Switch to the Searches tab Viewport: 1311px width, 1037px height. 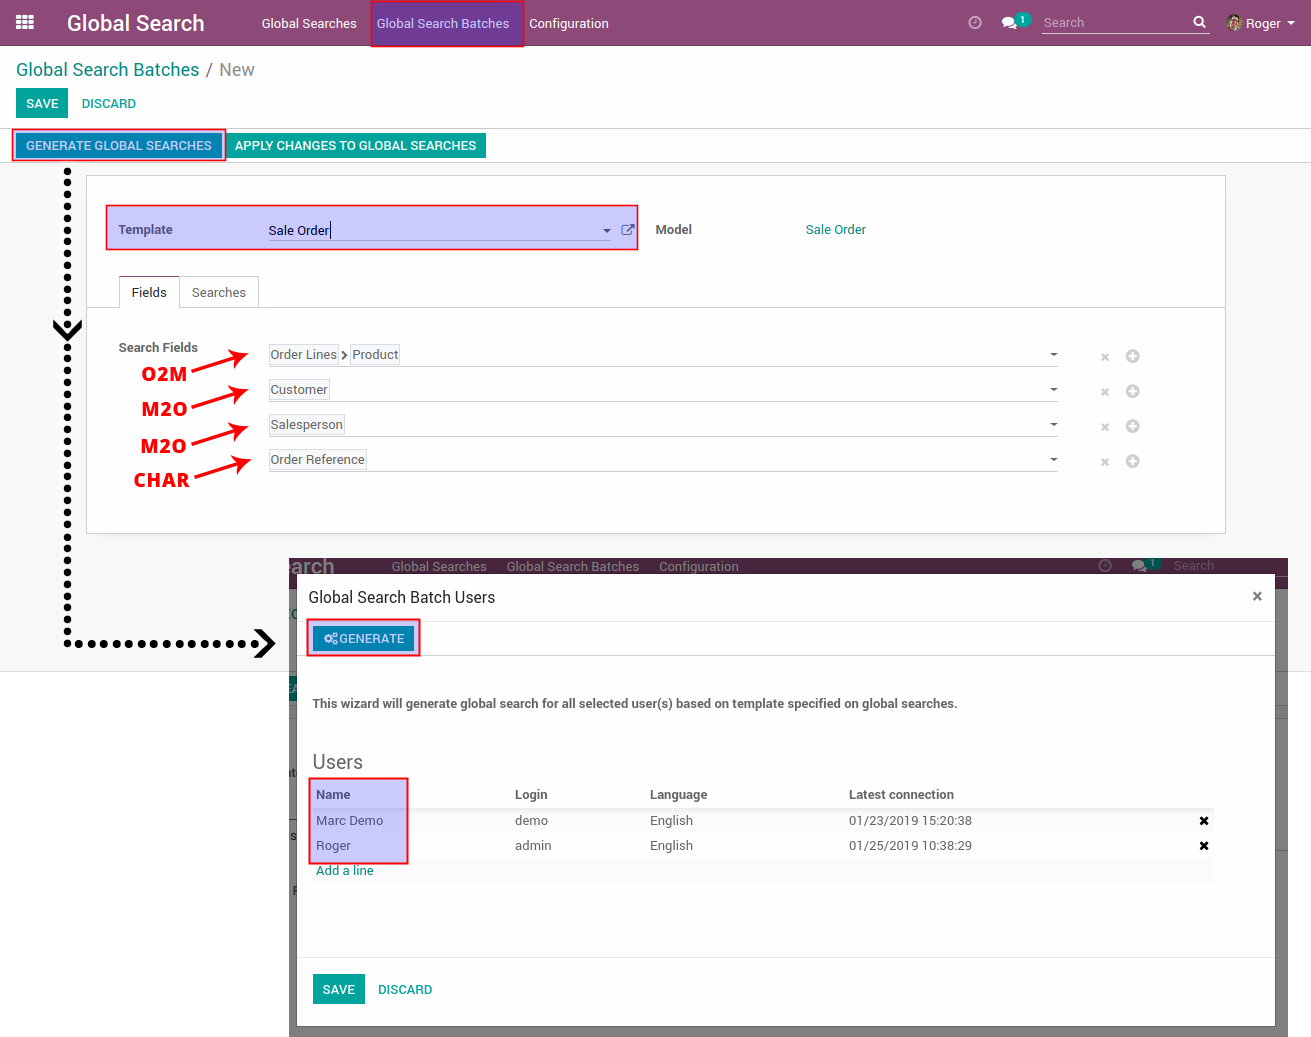click(x=218, y=293)
